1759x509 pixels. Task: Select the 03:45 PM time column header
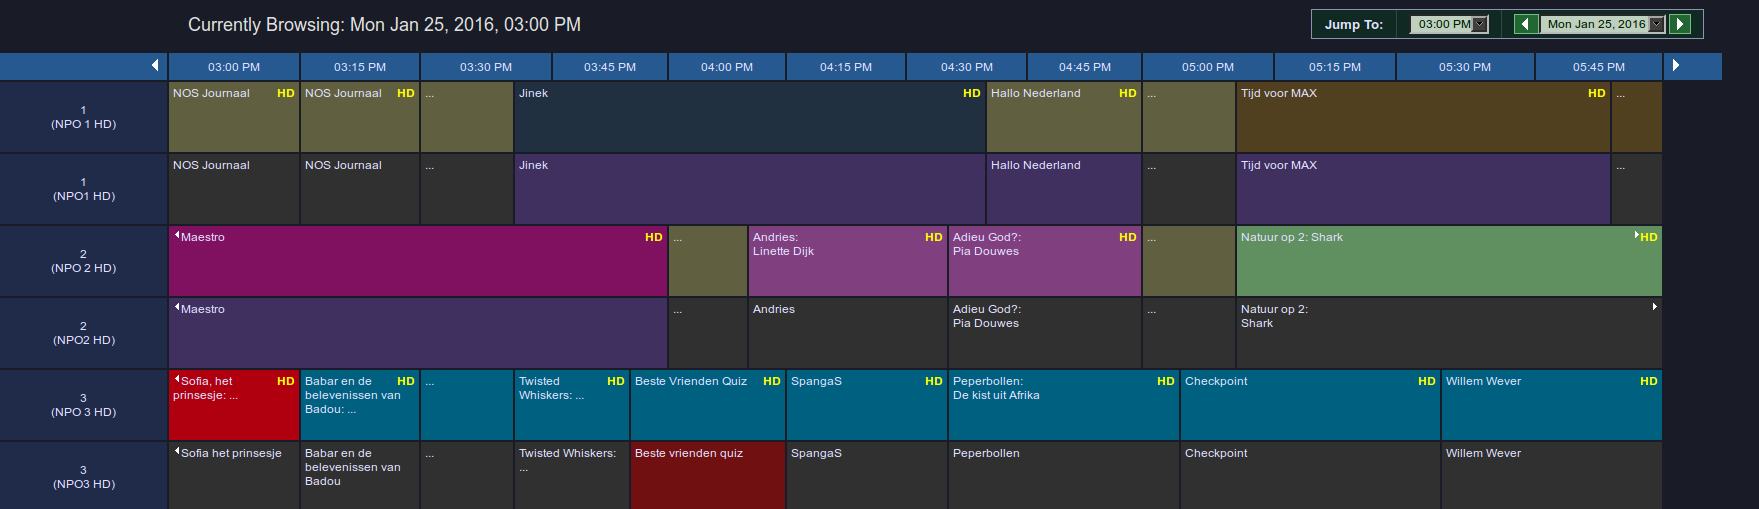tap(610, 67)
